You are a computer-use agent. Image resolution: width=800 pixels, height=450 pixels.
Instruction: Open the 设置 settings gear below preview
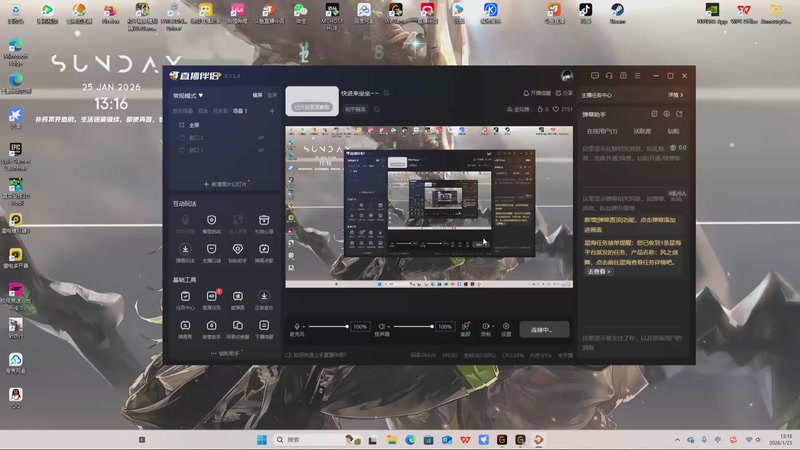click(506, 326)
